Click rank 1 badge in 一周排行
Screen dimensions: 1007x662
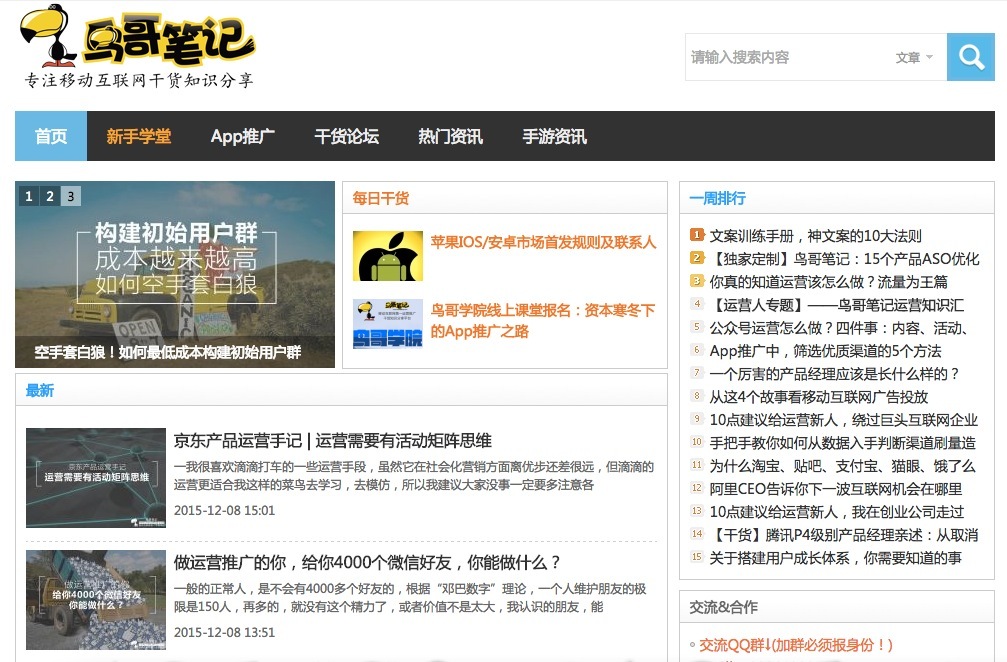(697, 236)
